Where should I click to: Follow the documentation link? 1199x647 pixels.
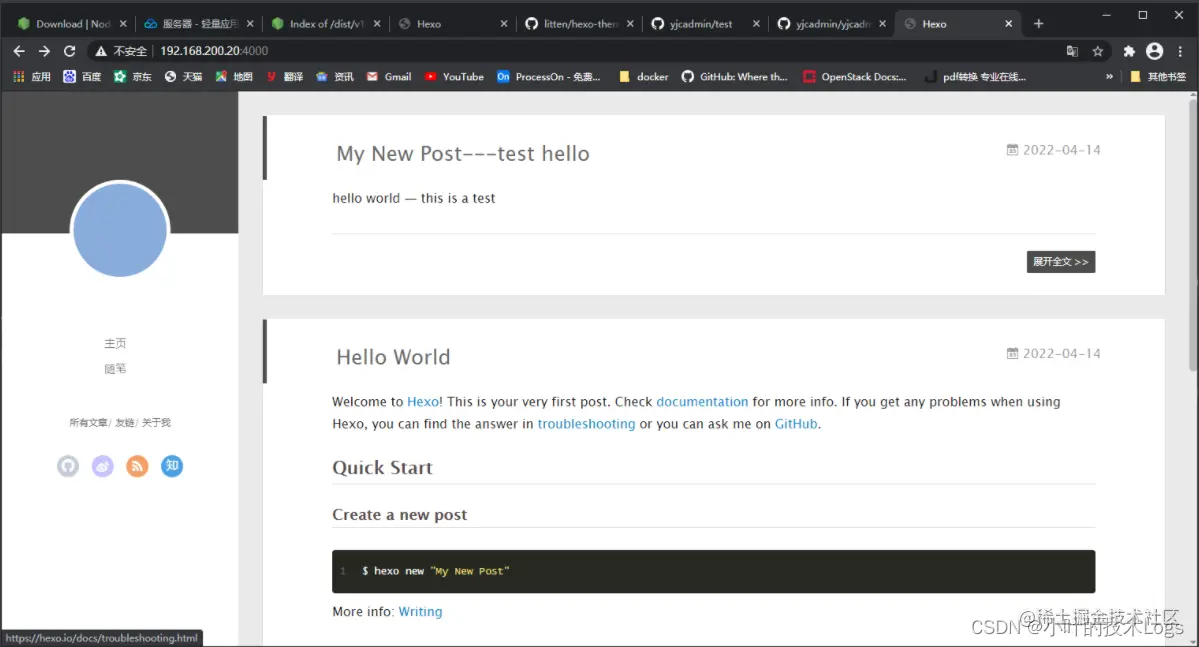point(702,402)
